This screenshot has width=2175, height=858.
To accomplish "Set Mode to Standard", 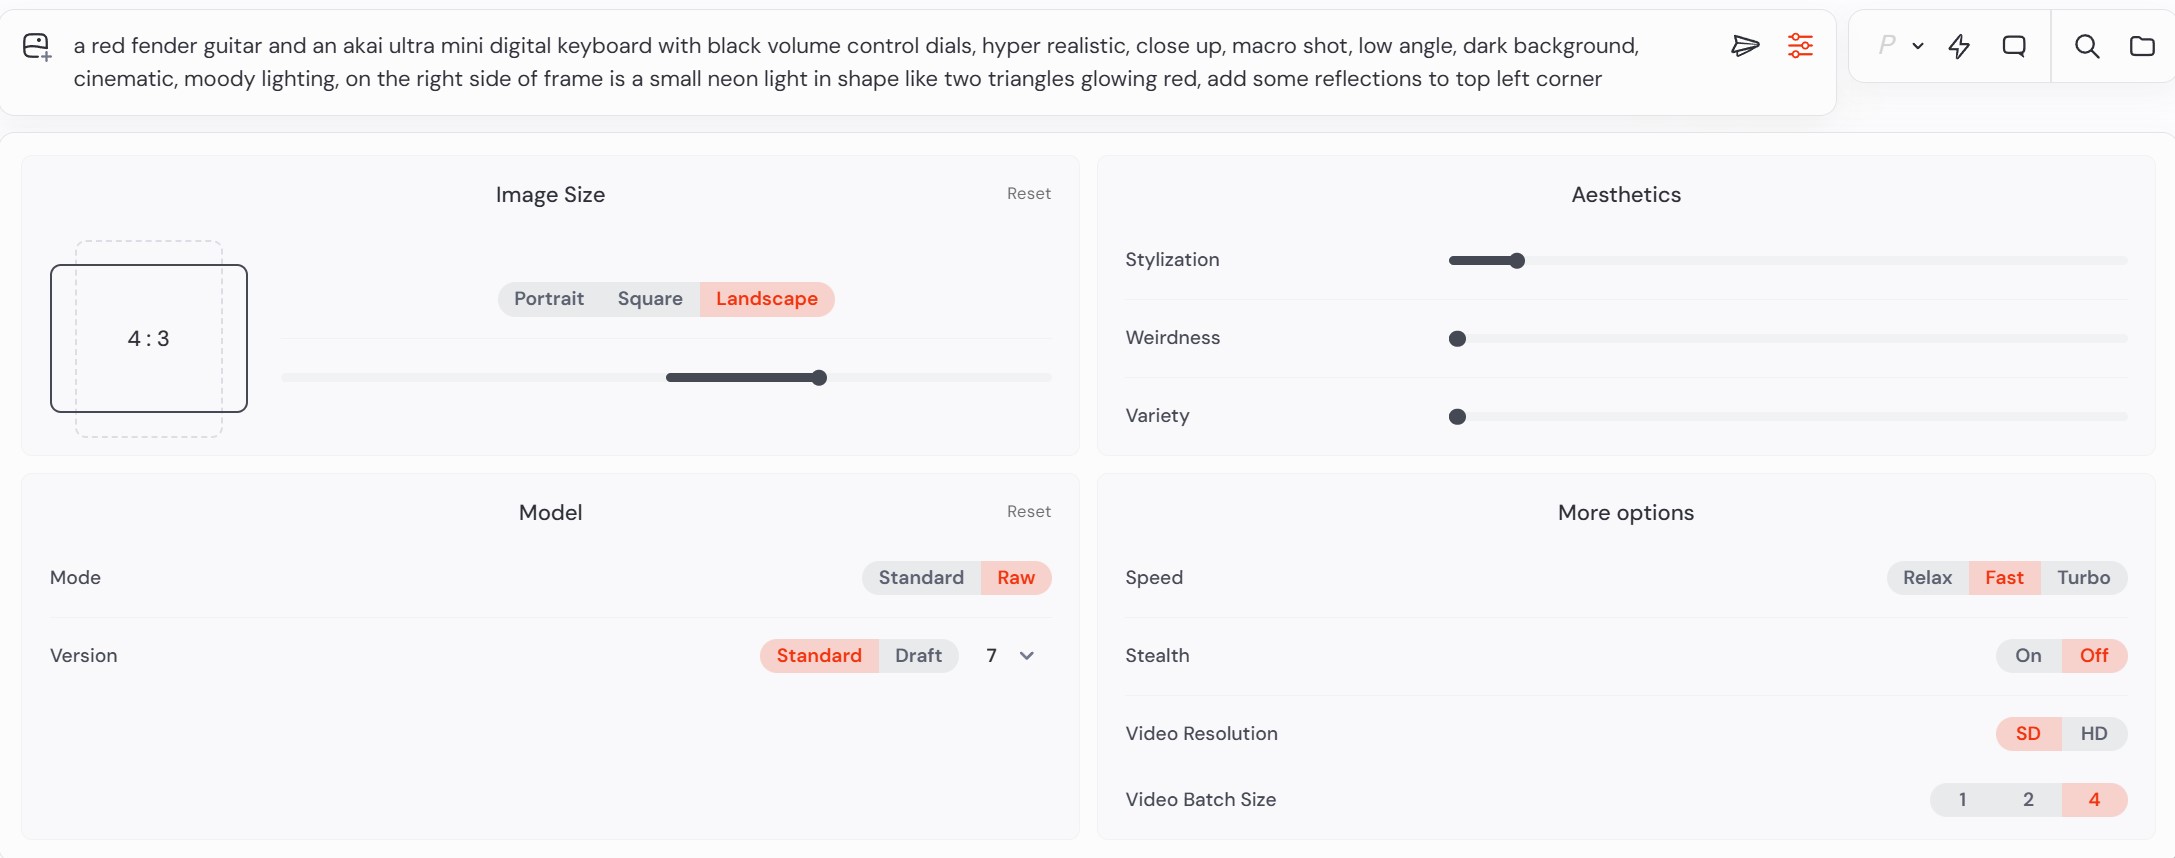I will [921, 578].
